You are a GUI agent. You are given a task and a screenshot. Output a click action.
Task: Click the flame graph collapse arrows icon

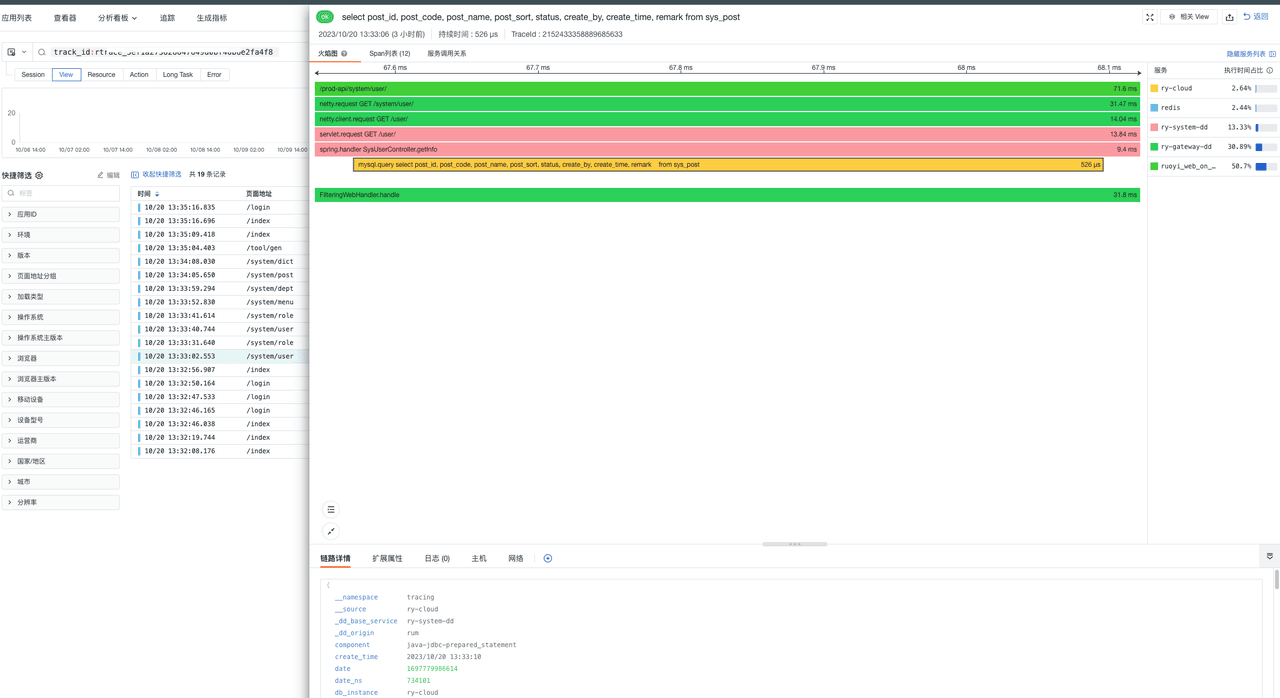coord(331,531)
